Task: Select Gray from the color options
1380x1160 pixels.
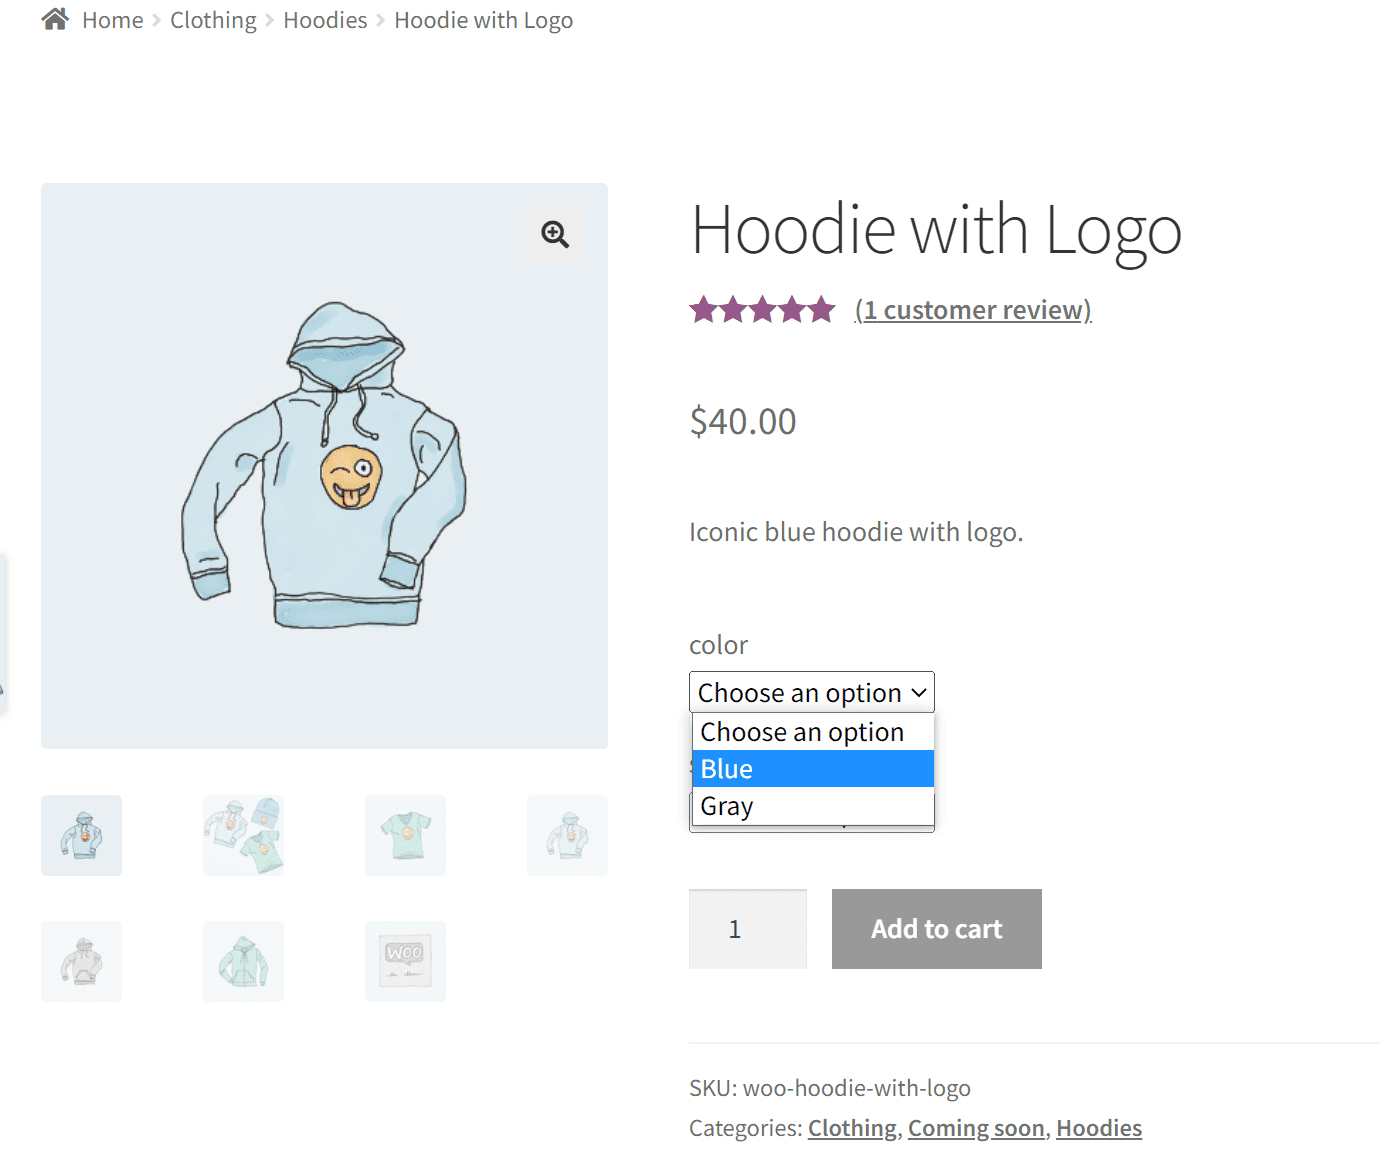Action: (x=813, y=806)
